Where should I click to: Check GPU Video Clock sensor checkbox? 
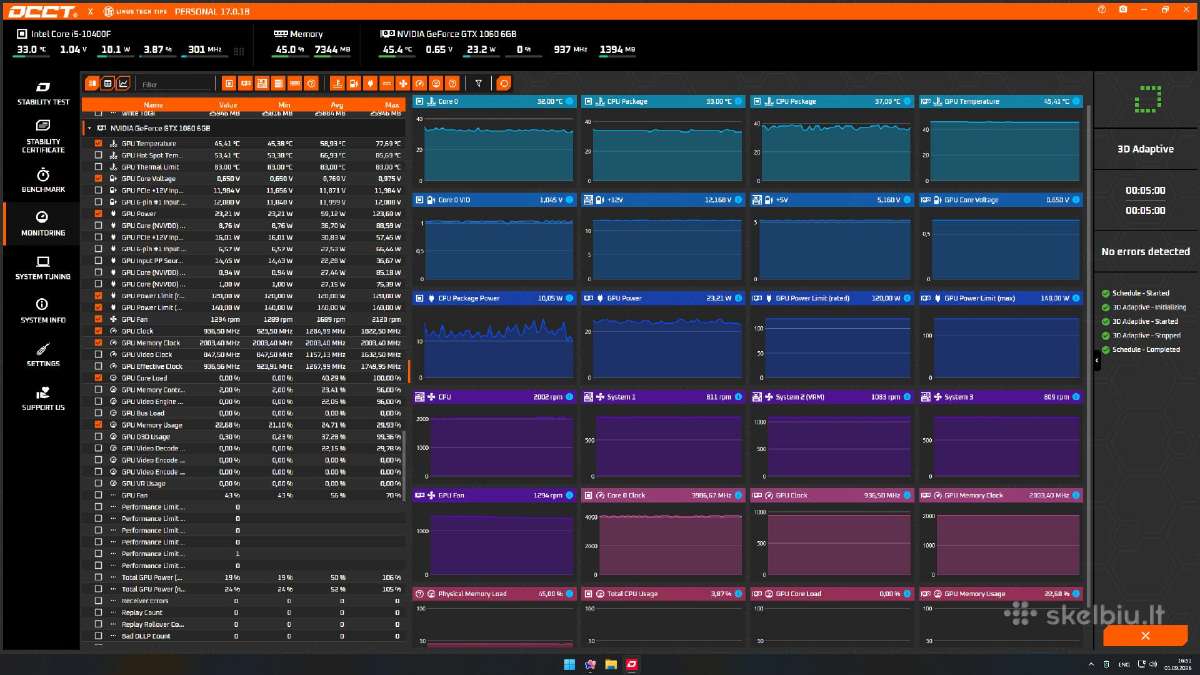coord(98,354)
